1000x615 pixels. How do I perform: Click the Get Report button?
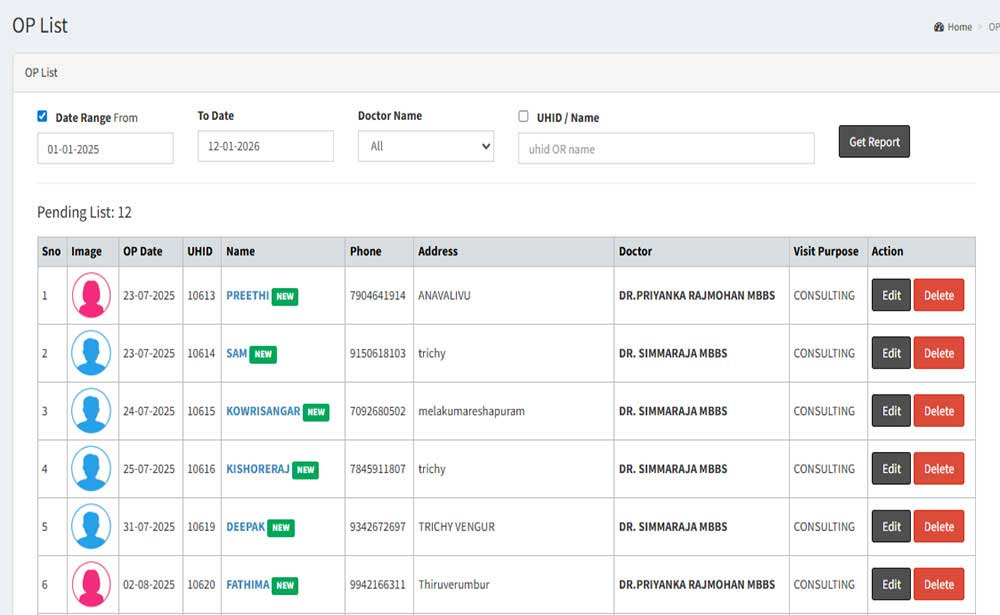tap(873, 142)
